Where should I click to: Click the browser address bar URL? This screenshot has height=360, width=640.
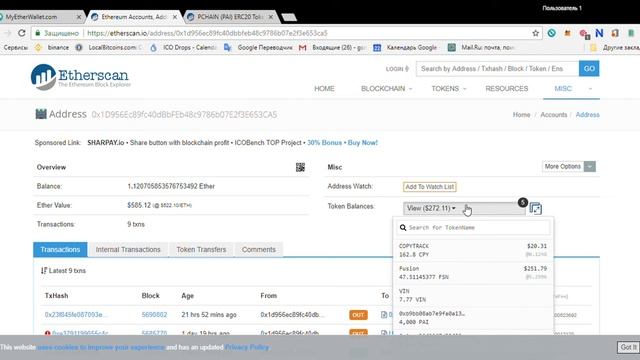pyautogui.click(x=207, y=33)
